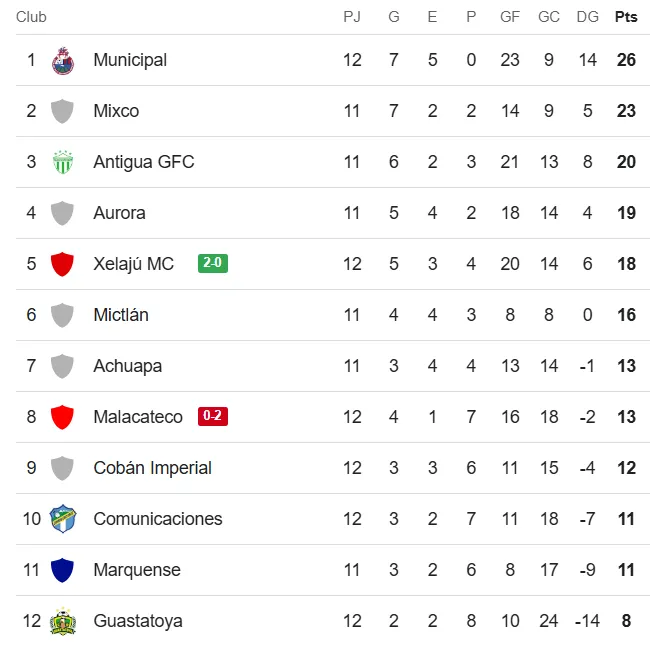
Task: Click the blue Marquense shield icon
Action: coord(63,570)
